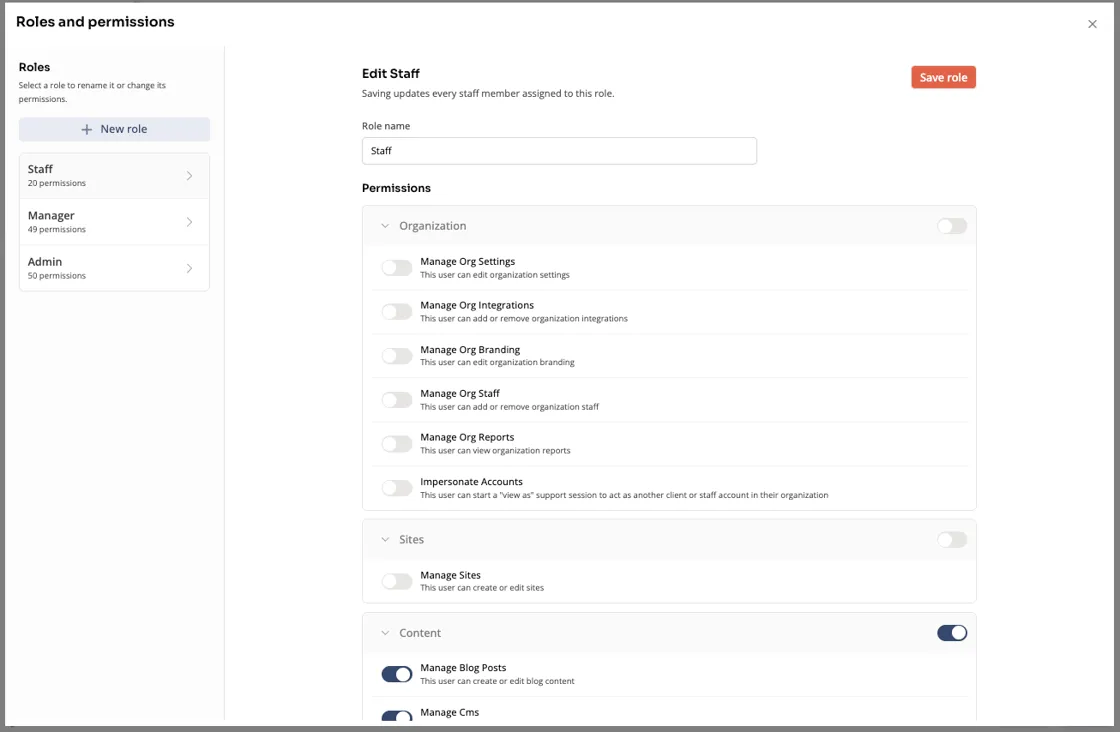This screenshot has height=732, width=1120.
Task: Disable Manage Blog Posts permission
Action: pos(396,674)
